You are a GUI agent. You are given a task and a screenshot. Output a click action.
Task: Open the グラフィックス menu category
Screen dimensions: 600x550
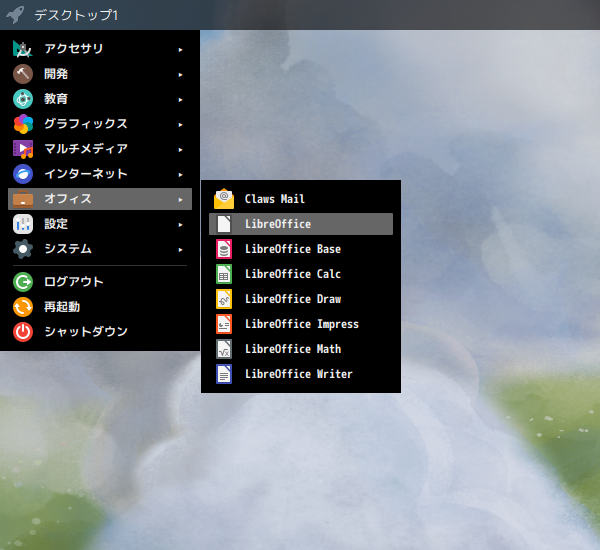(x=100, y=124)
